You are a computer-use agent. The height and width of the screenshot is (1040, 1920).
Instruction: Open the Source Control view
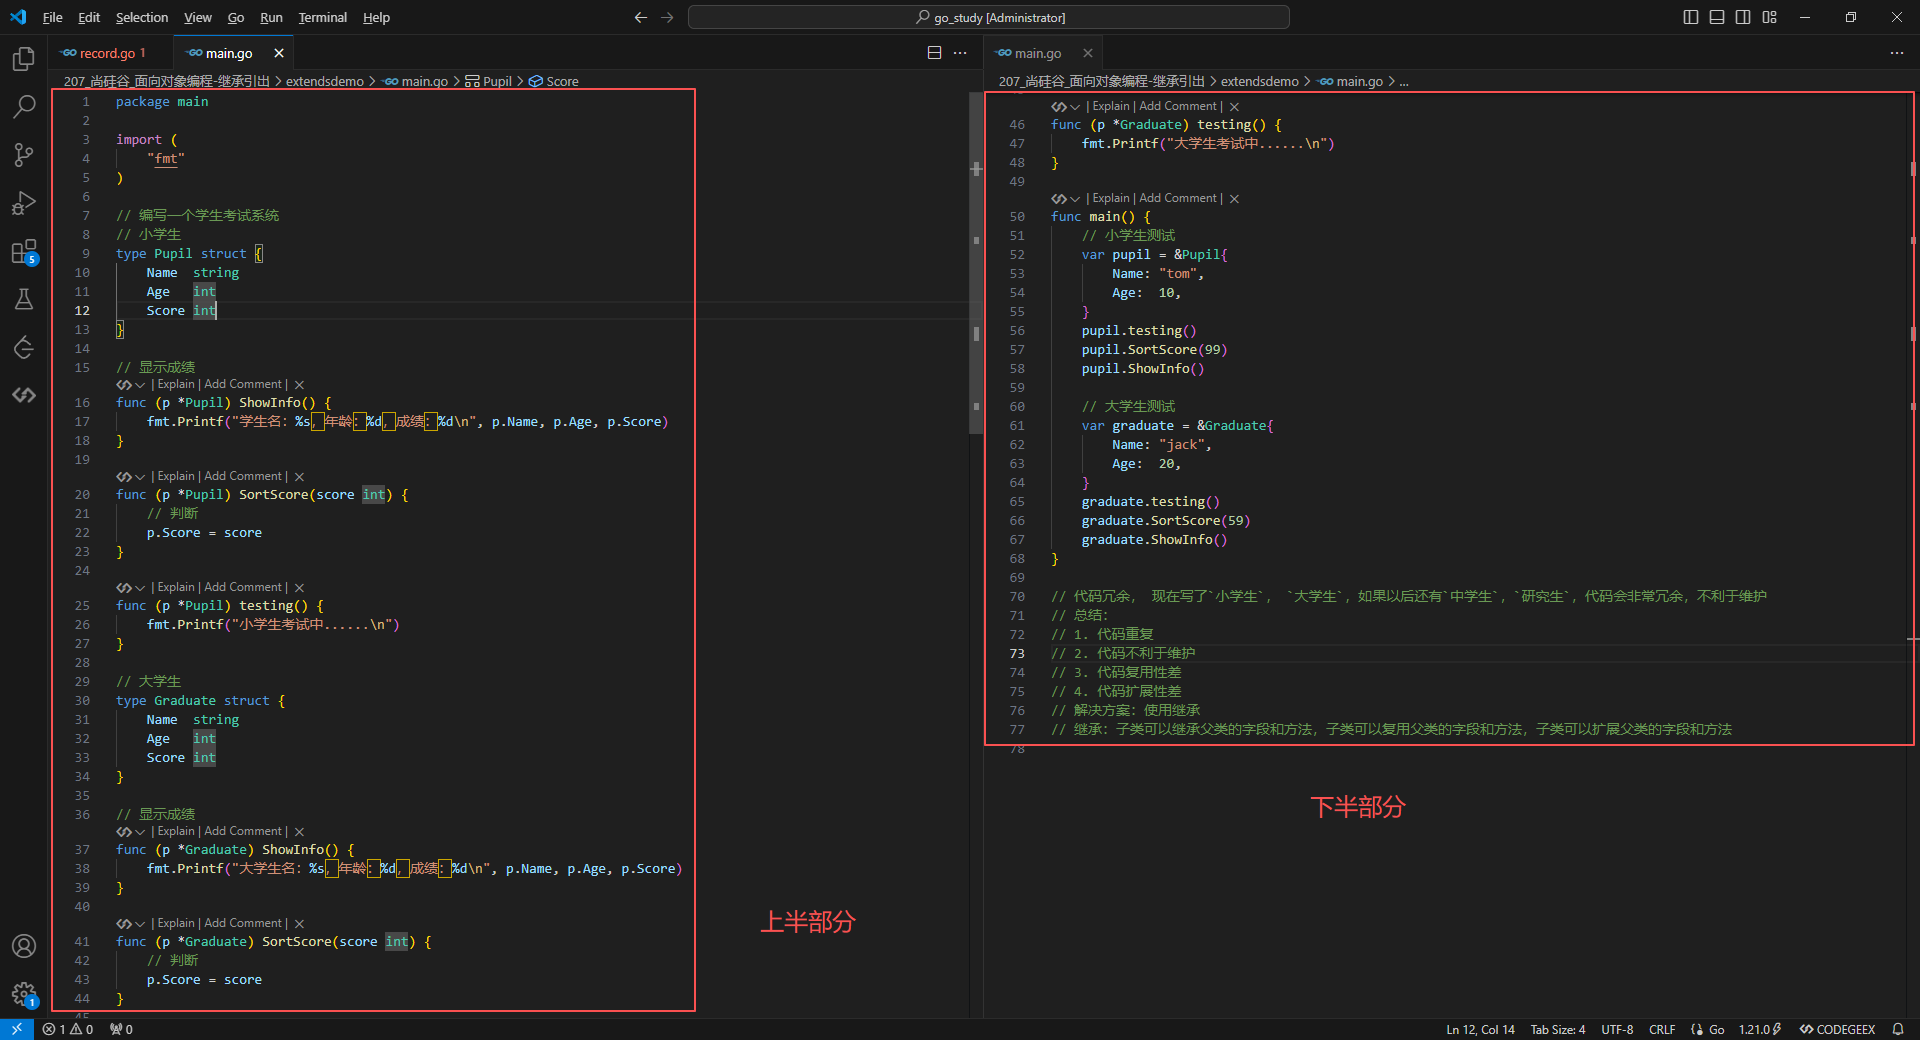[24, 154]
